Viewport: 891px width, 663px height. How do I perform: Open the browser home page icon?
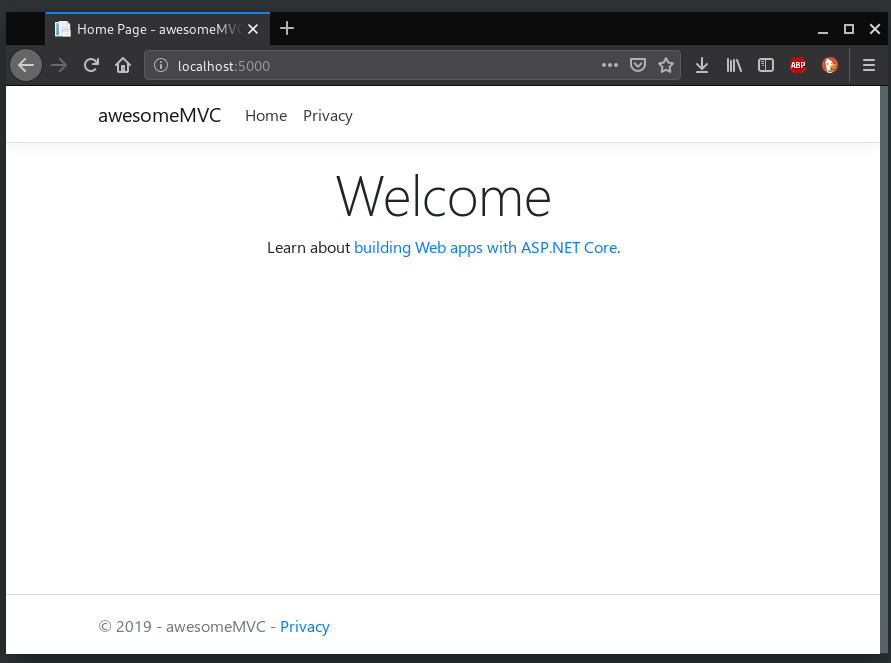(123, 65)
